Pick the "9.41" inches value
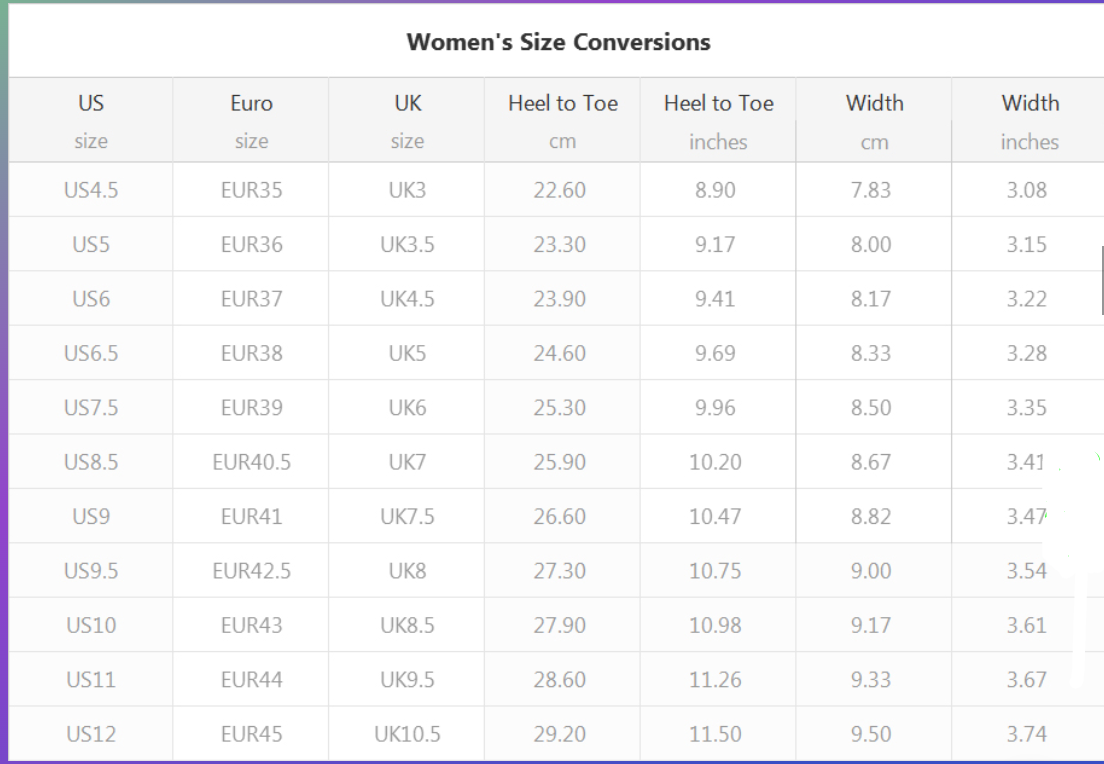1104x764 pixels. tap(715, 299)
